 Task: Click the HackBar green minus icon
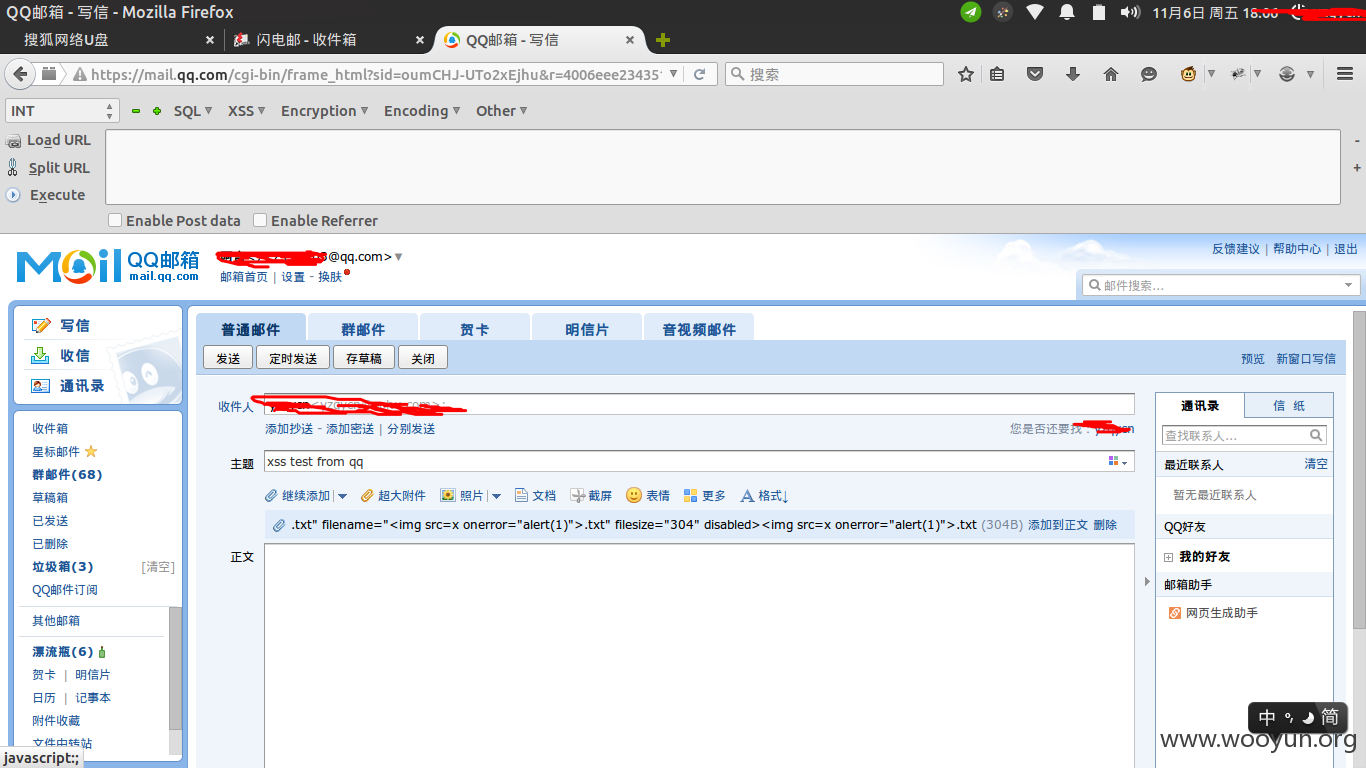coord(136,111)
